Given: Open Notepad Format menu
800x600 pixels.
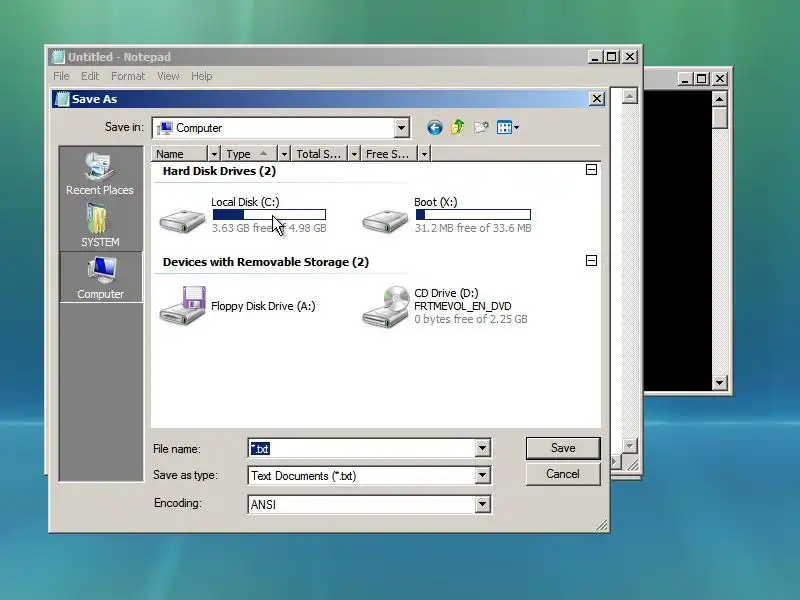Looking at the screenshot, I should click(x=128, y=76).
